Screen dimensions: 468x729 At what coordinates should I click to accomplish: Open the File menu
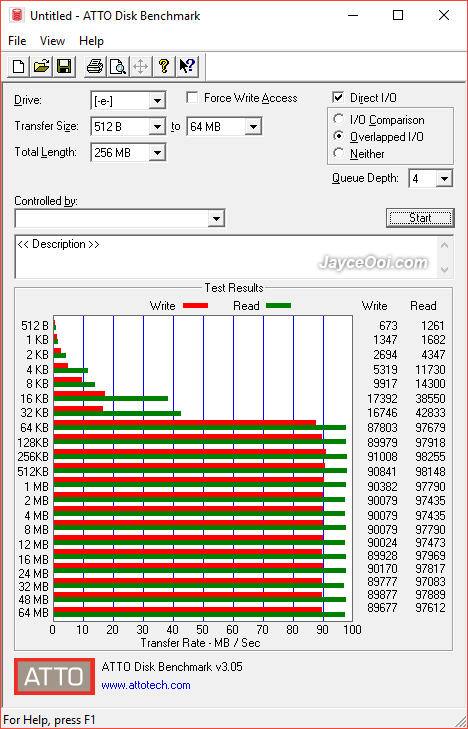coord(17,41)
